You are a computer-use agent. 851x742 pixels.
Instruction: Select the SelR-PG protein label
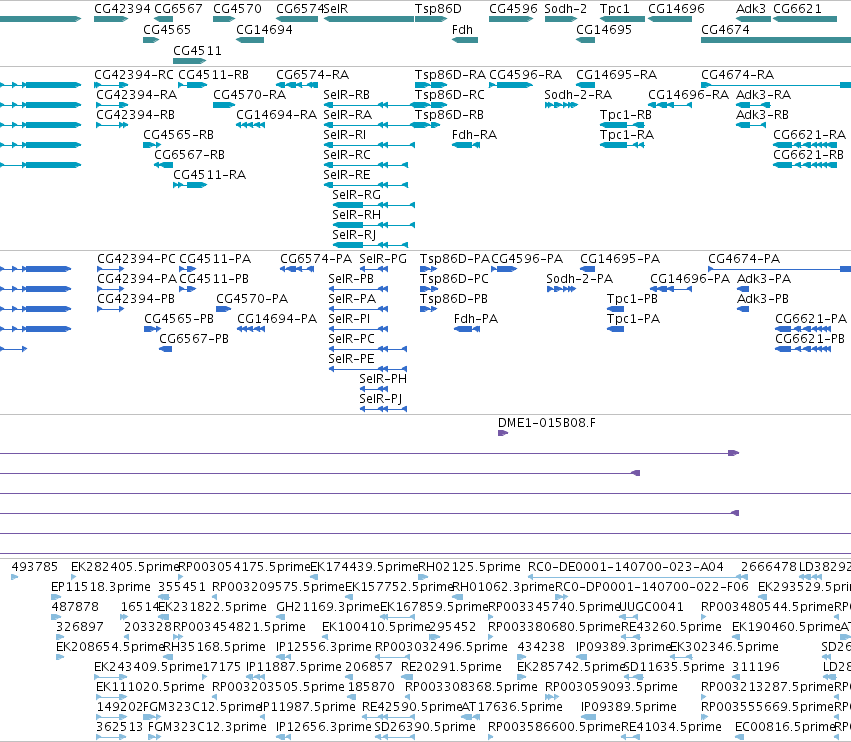(x=383, y=258)
